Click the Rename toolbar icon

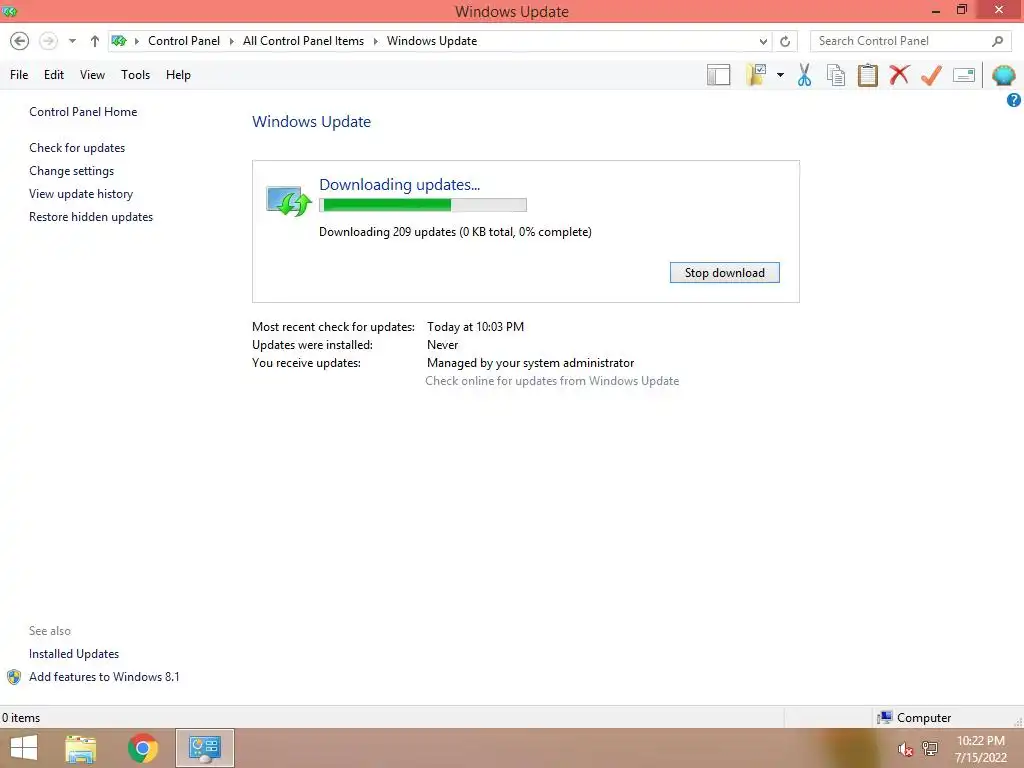(964, 75)
